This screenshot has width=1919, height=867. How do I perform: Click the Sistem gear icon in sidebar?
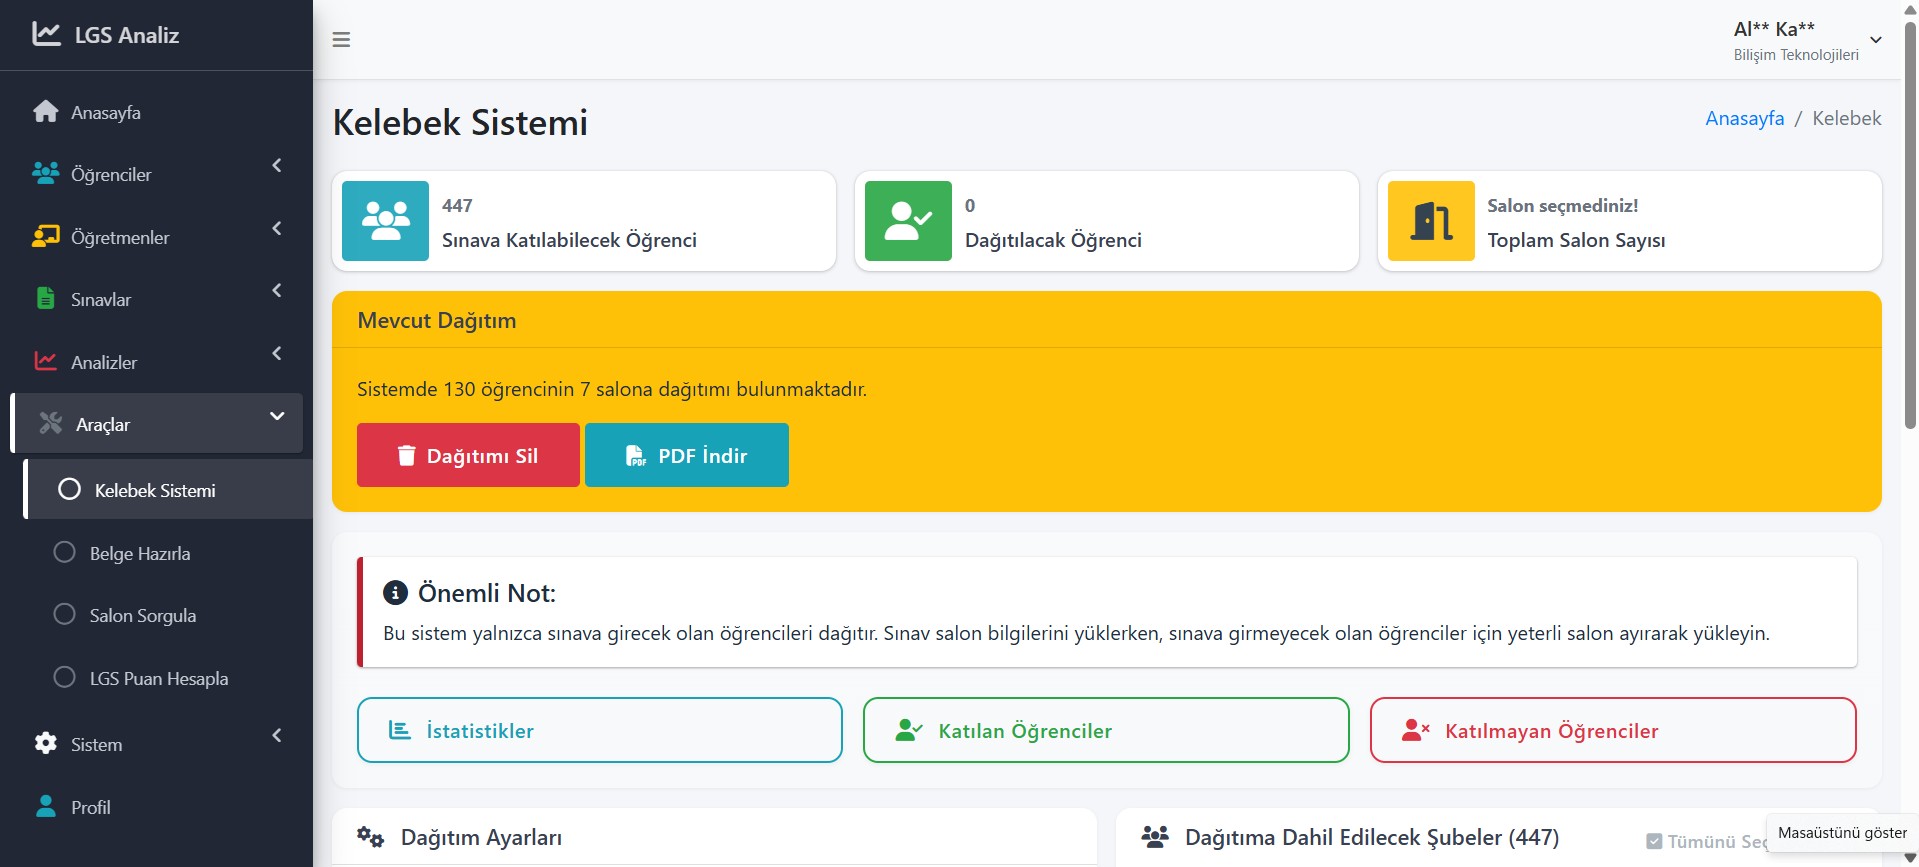(x=45, y=744)
